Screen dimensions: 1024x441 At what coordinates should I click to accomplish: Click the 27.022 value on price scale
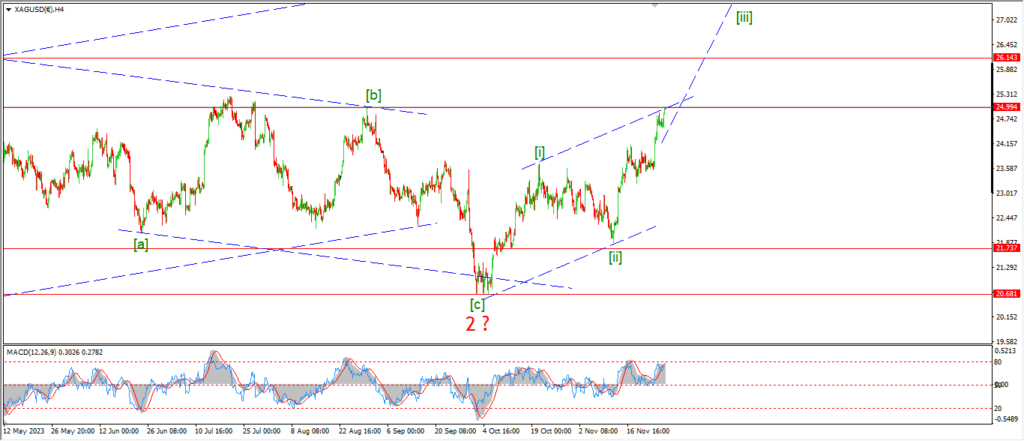[1005, 20]
